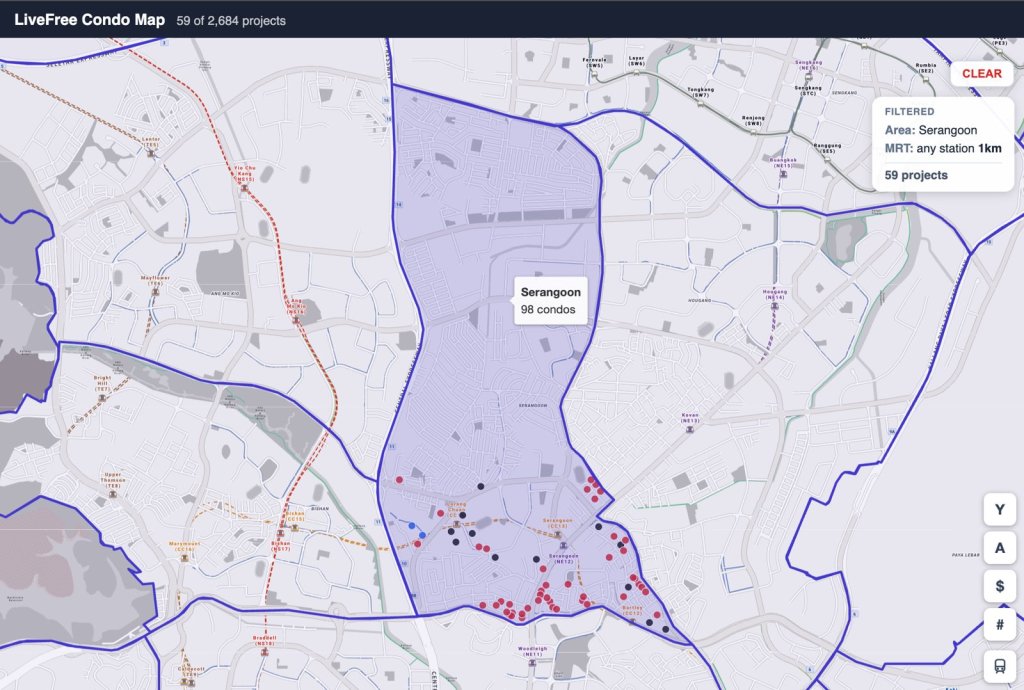
Task: Click the Lentor (TE5) station marker
Action: pos(151,153)
